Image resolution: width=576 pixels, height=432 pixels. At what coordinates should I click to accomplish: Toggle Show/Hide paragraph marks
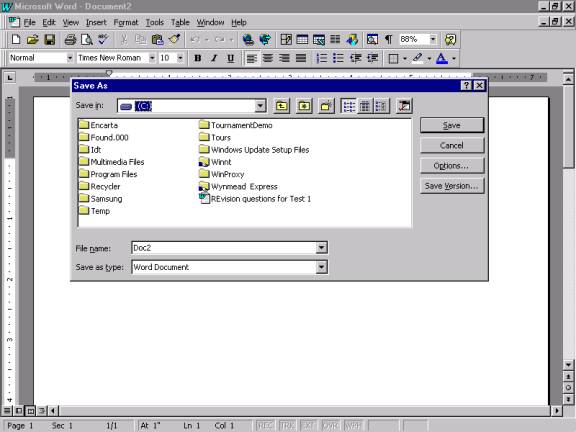pyautogui.click(x=389, y=39)
